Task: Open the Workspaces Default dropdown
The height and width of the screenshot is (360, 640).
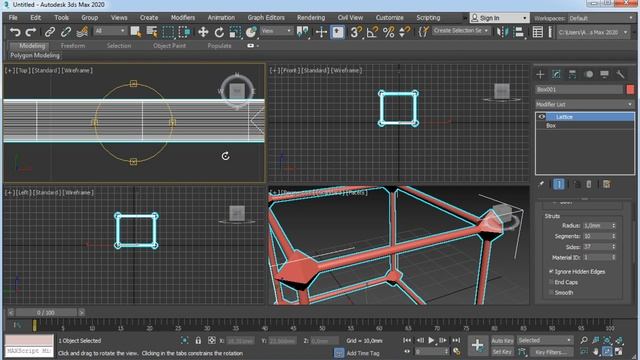Action: click(x=602, y=18)
